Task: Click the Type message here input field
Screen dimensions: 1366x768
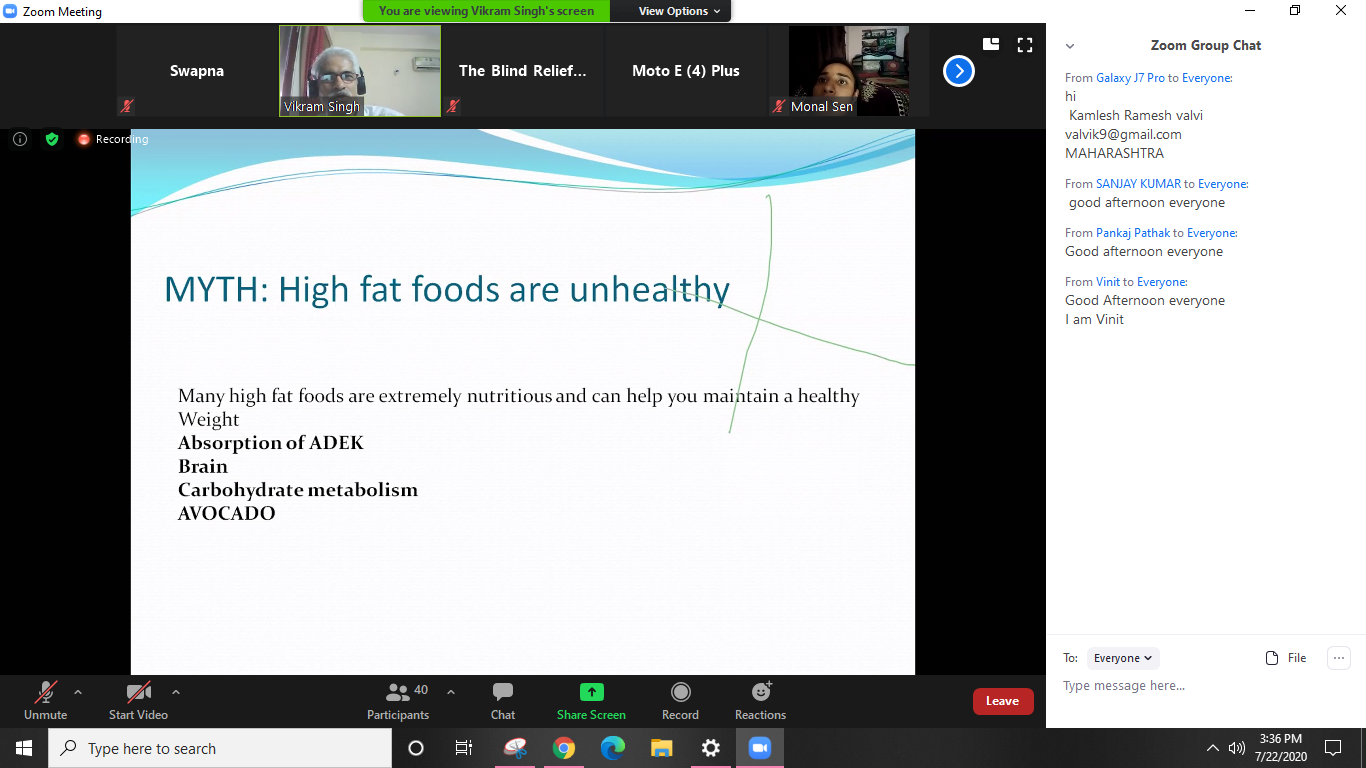Action: (1150, 685)
